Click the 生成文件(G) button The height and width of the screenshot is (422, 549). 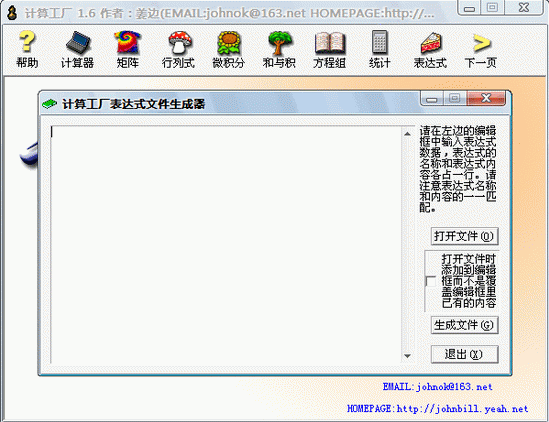pyautogui.click(x=464, y=325)
